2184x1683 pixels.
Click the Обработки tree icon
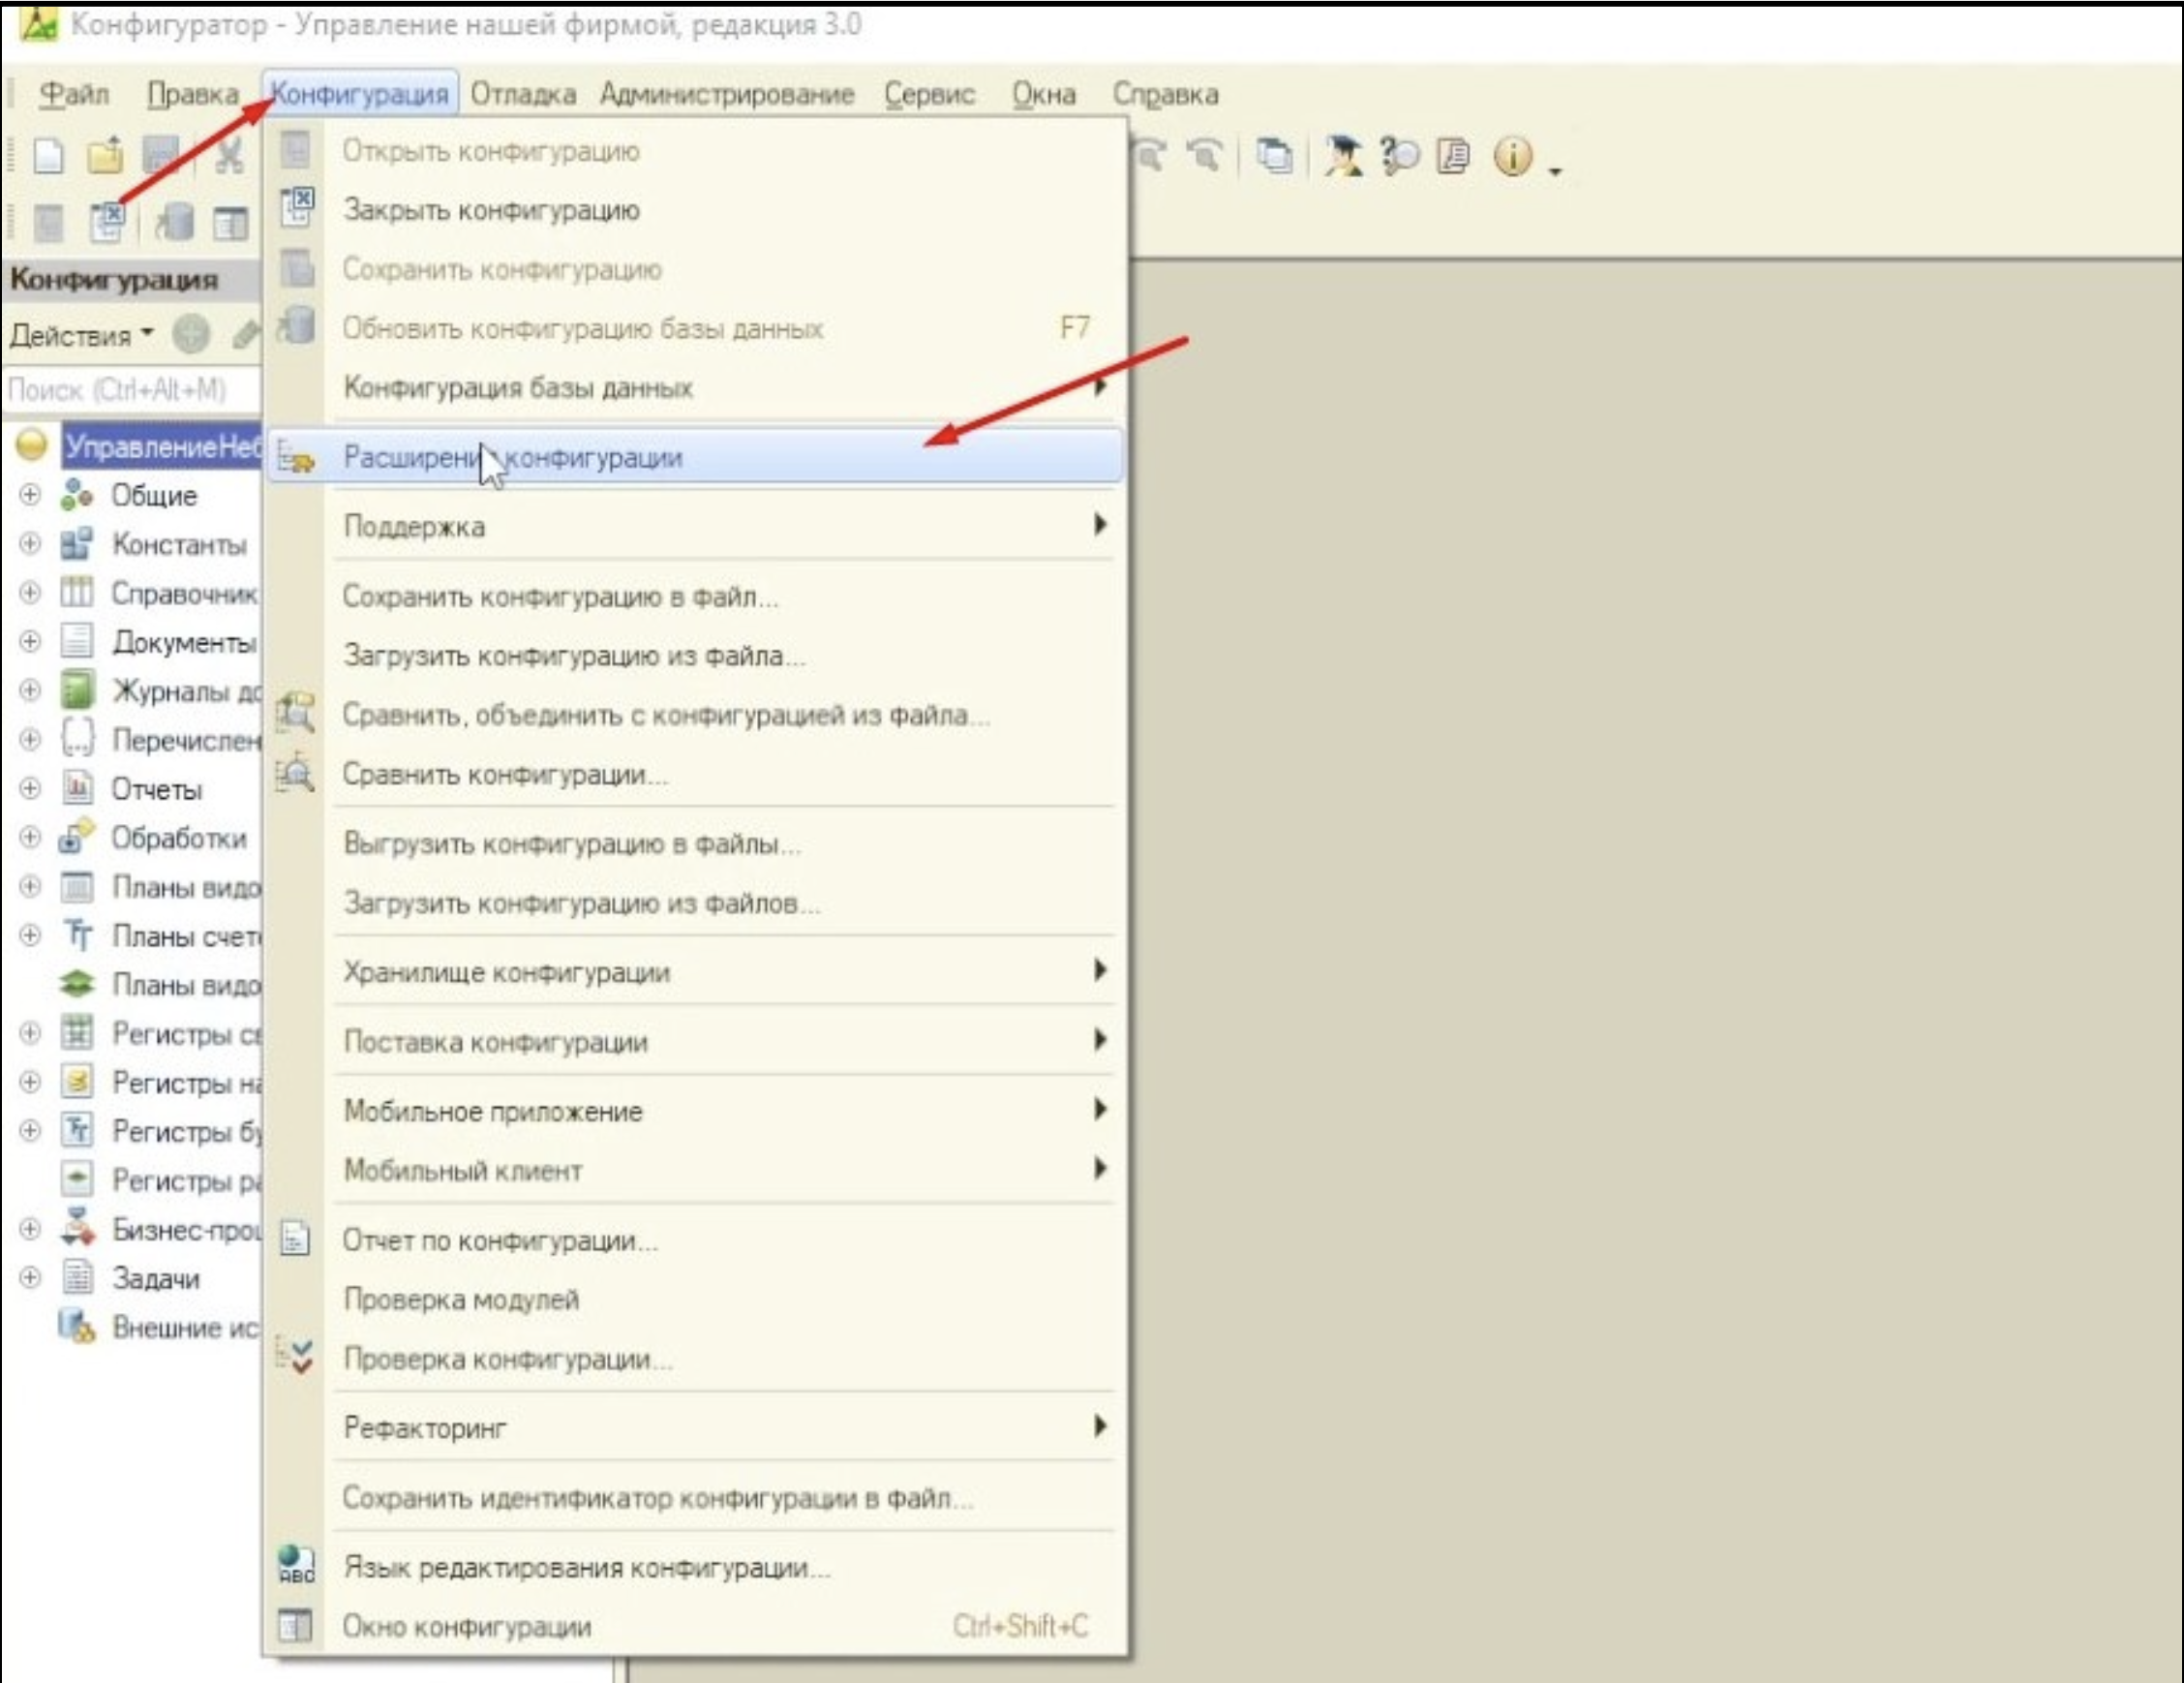[77, 836]
